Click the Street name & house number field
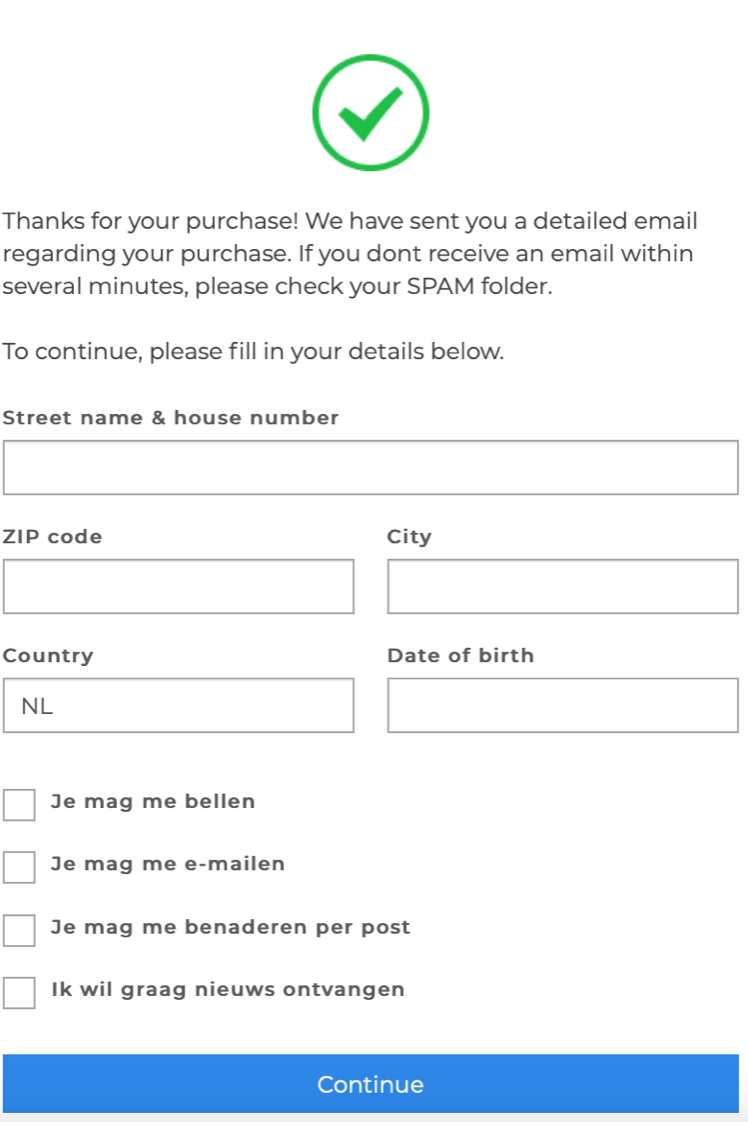 tap(370, 467)
